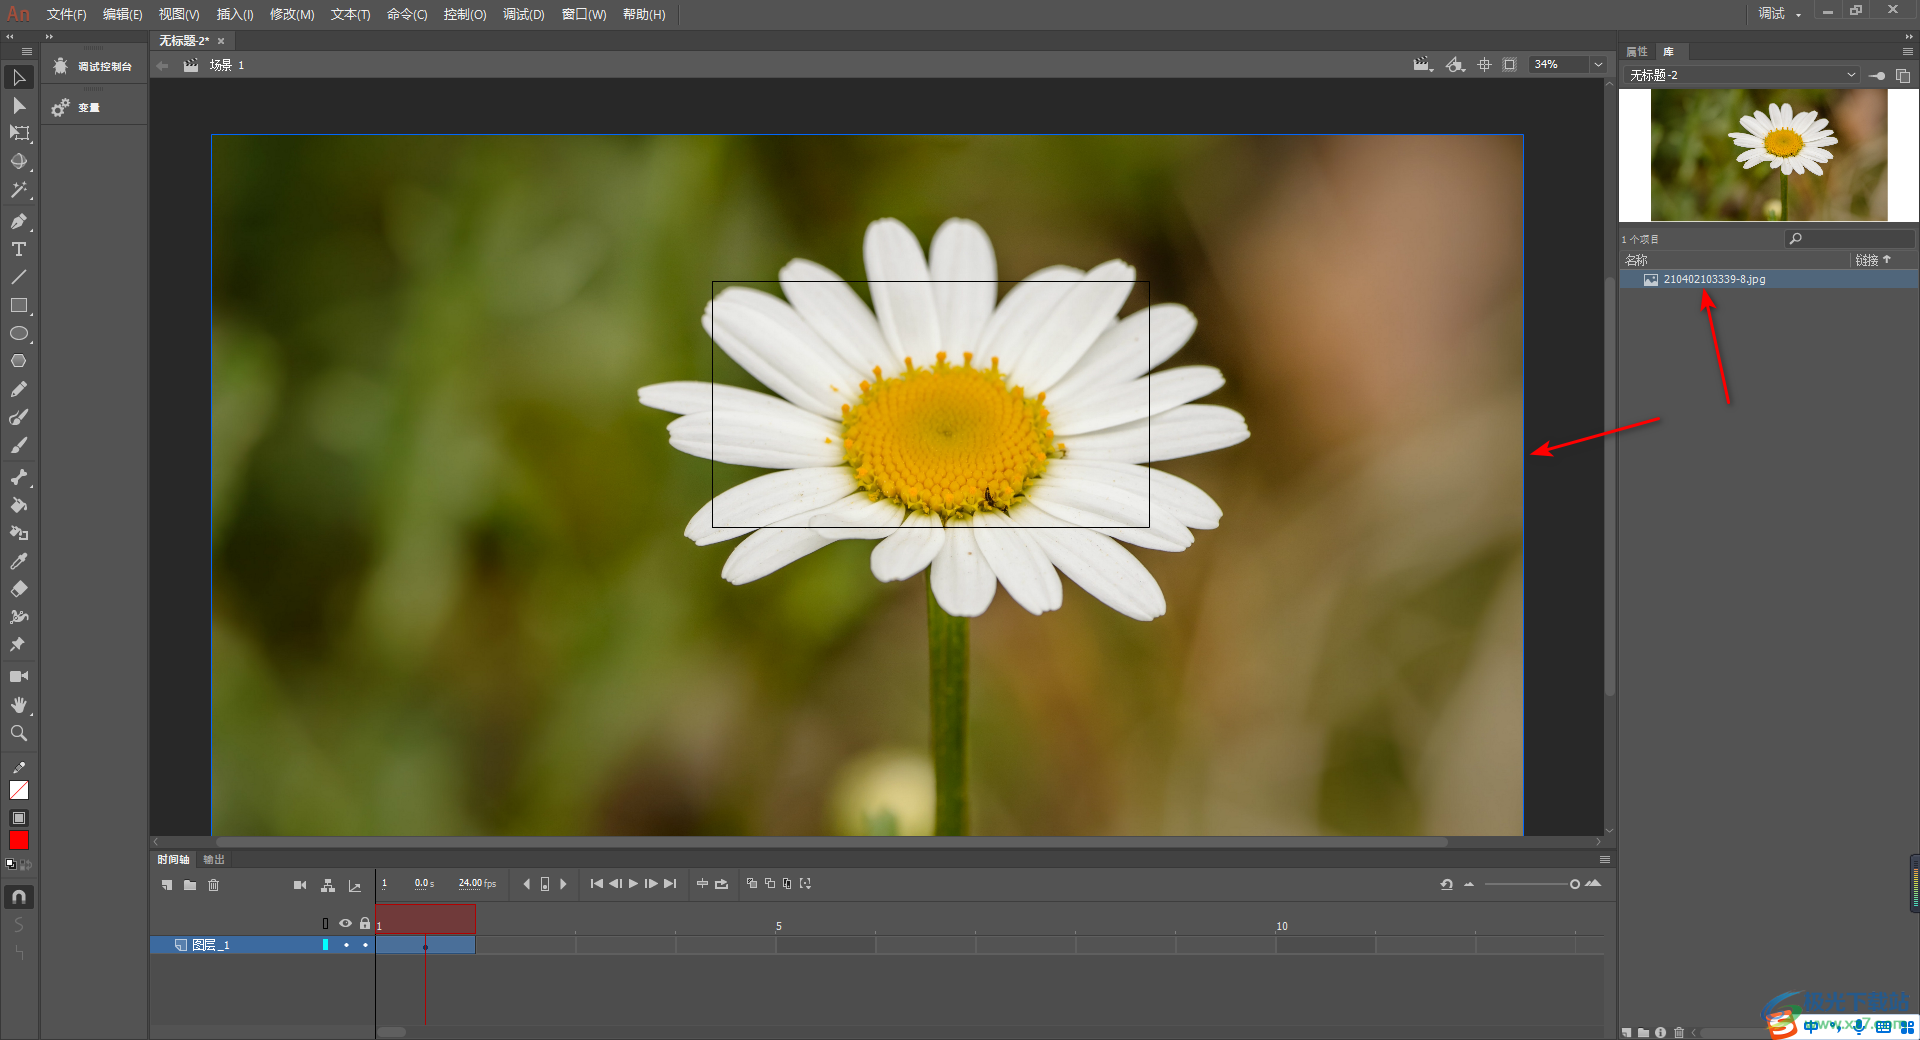Open the edit symbols dropdown
Viewport: 1920px width, 1040px height.
coord(1456,65)
